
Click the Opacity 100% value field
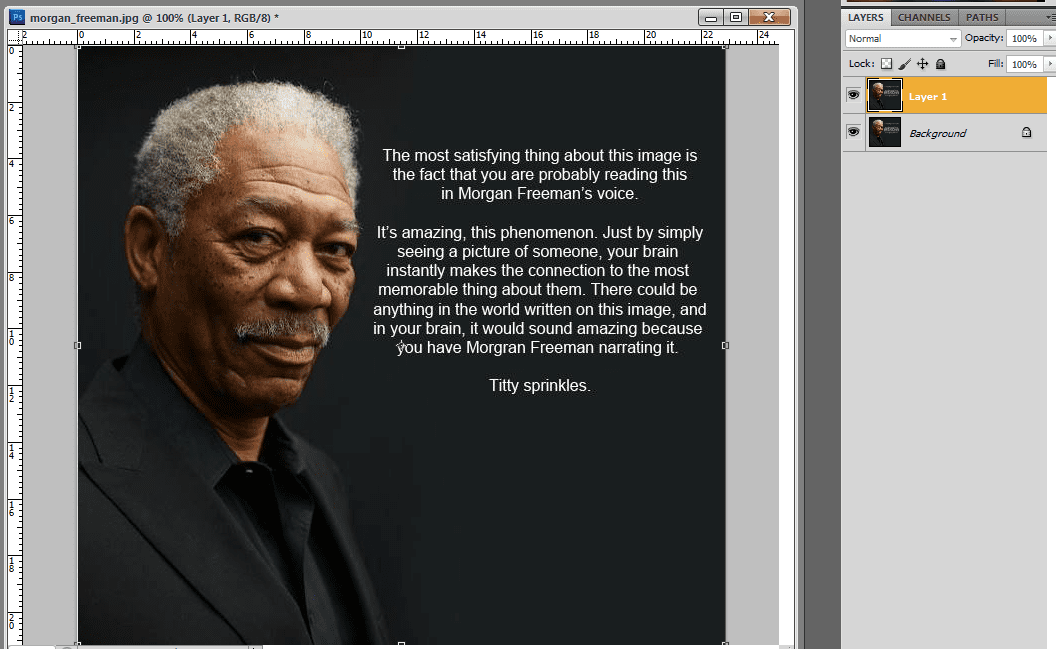(1024, 38)
